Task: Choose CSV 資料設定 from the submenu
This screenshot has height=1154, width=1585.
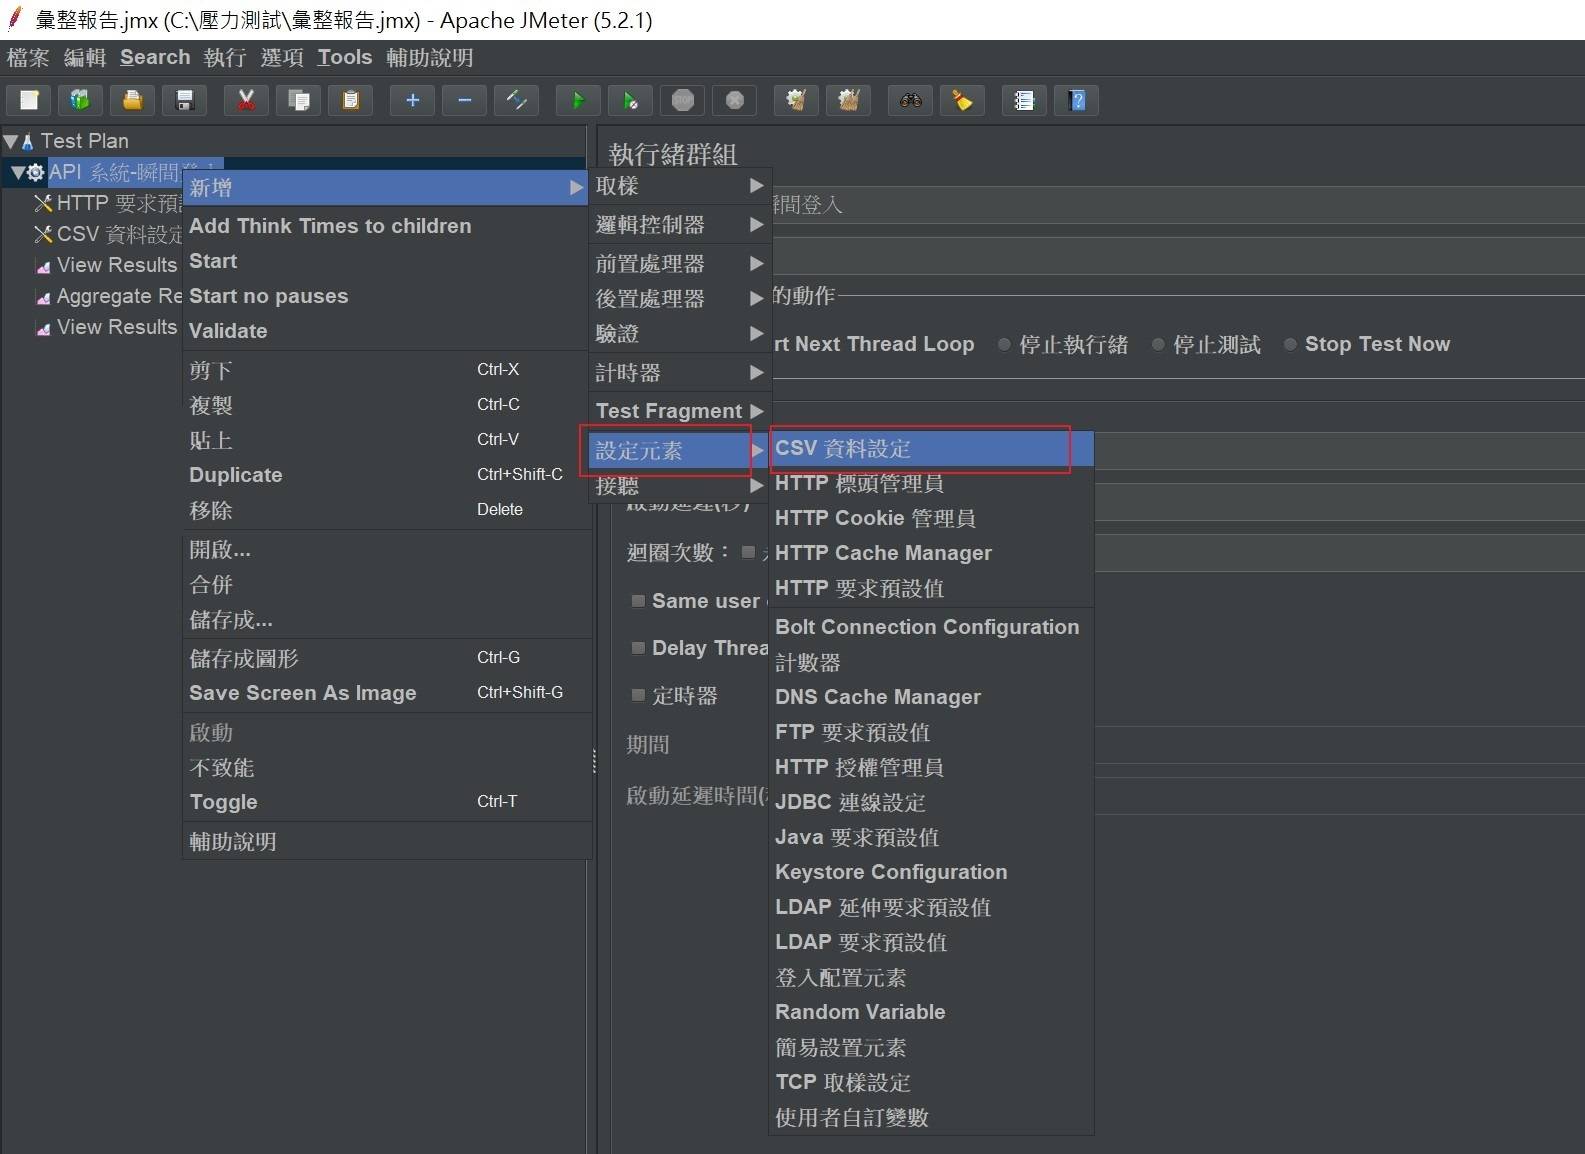Action: pyautogui.click(x=931, y=449)
